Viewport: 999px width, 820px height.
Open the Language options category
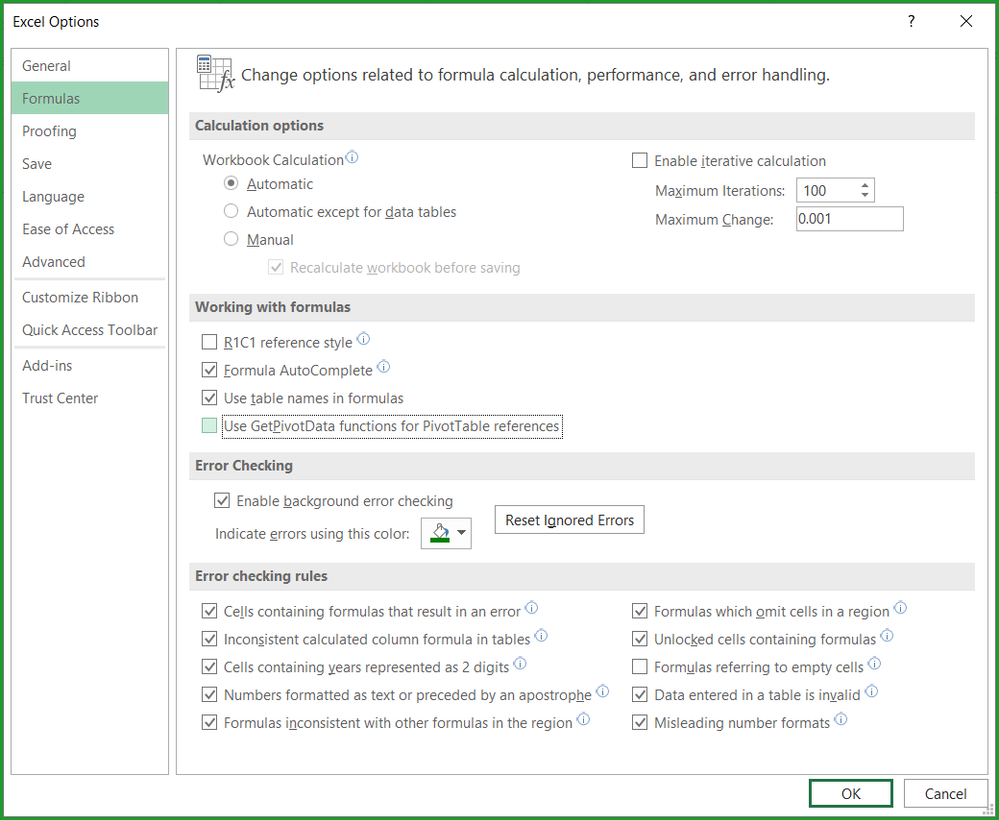click(90, 196)
